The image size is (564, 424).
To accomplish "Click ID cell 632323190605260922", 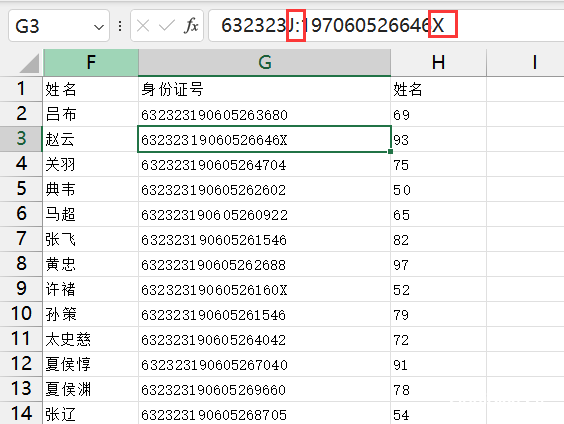I will point(264,214).
